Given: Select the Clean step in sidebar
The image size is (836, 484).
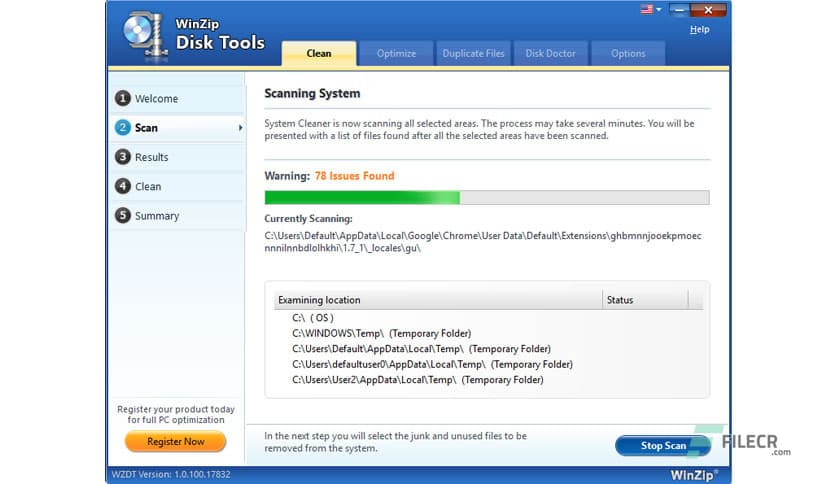Looking at the screenshot, I should click(x=177, y=187).
